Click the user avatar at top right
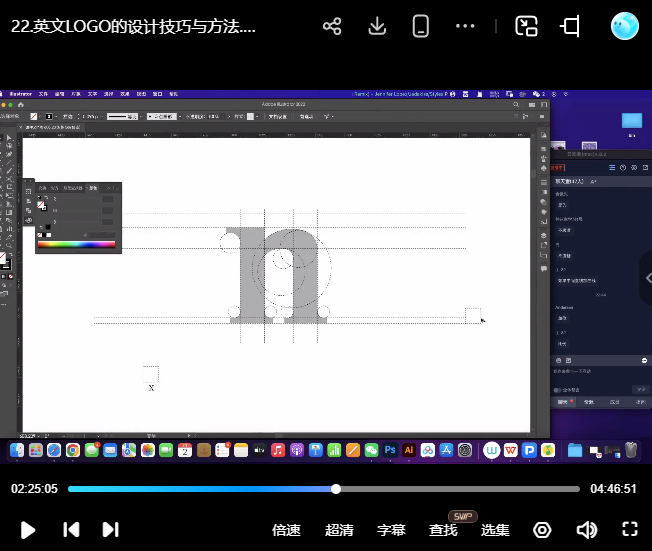Screen dimensions: 652x551 click(x=624, y=27)
